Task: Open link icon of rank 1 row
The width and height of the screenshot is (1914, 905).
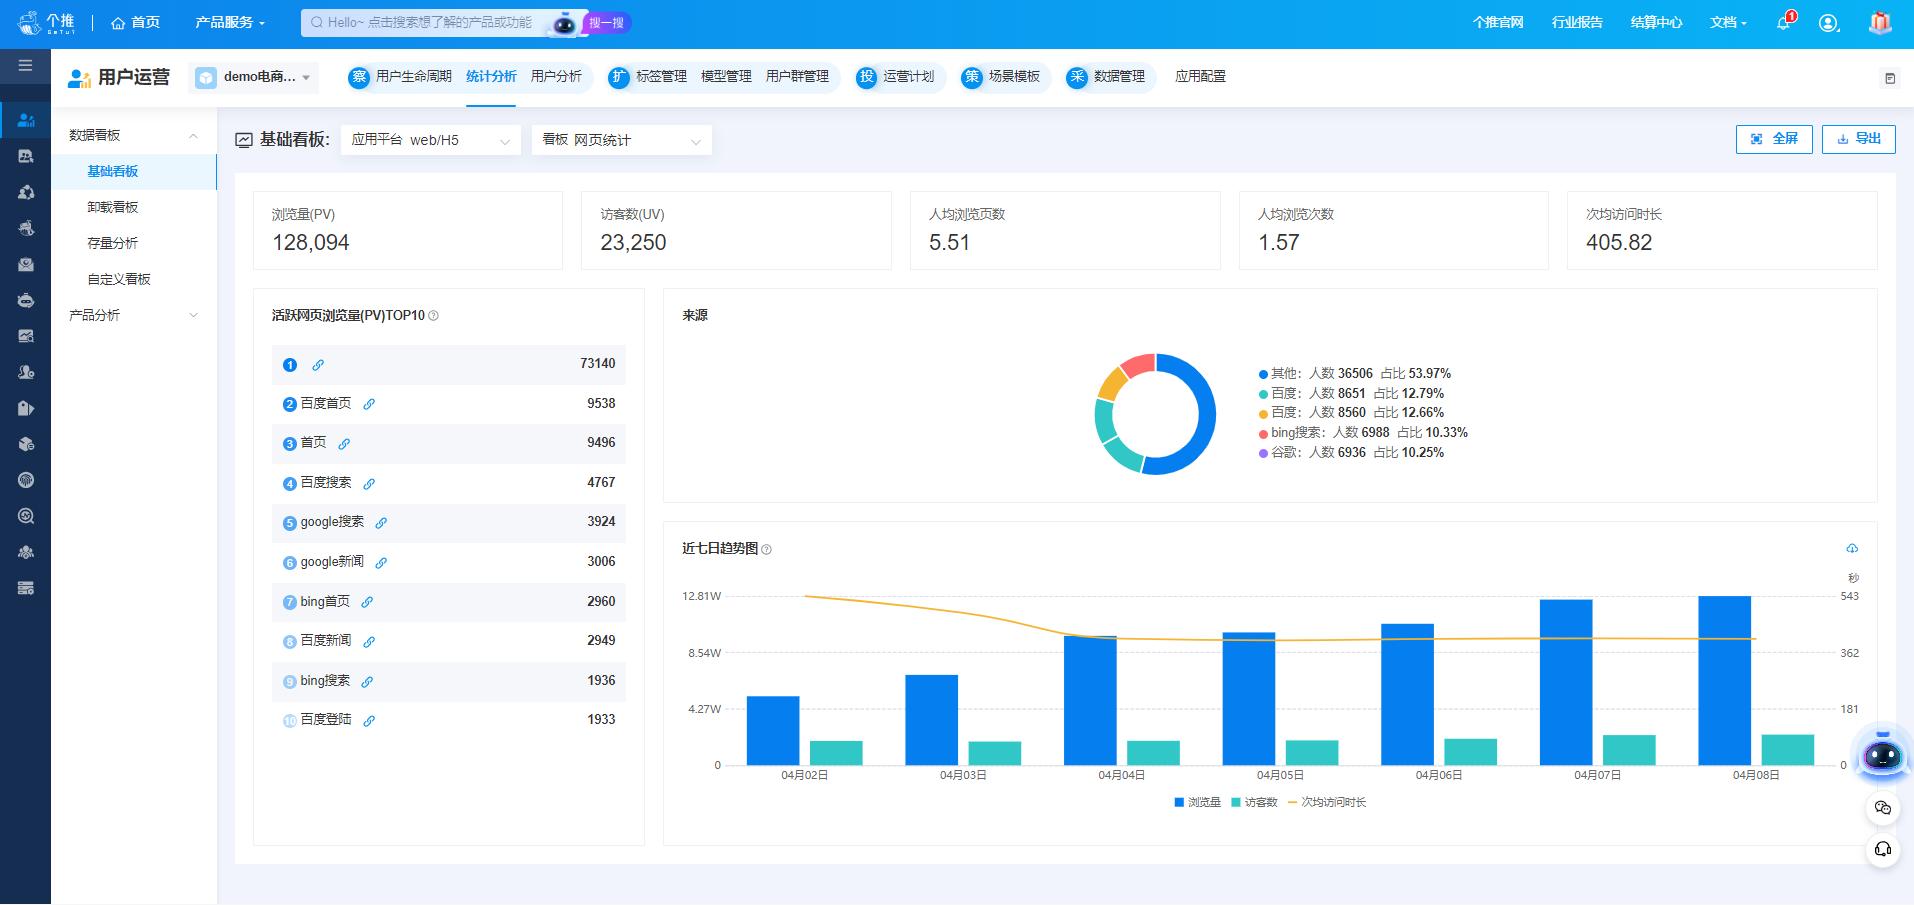Action: [318, 365]
